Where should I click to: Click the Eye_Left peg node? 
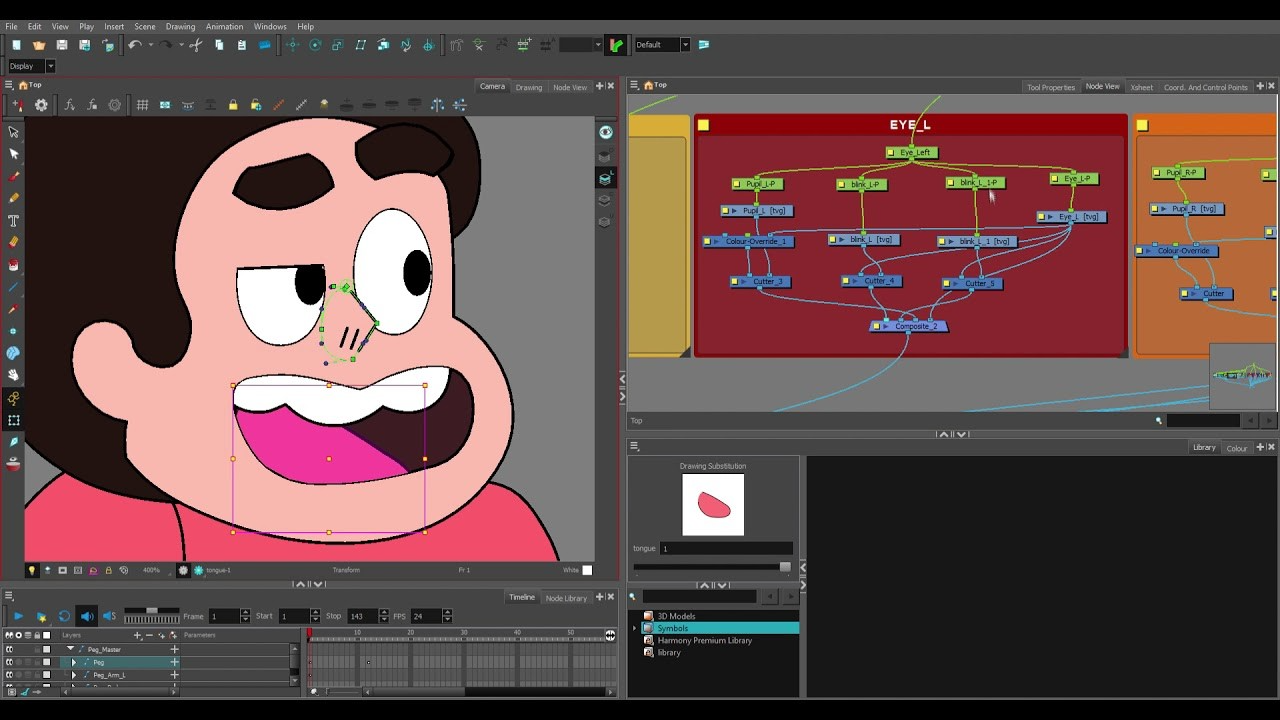point(911,152)
